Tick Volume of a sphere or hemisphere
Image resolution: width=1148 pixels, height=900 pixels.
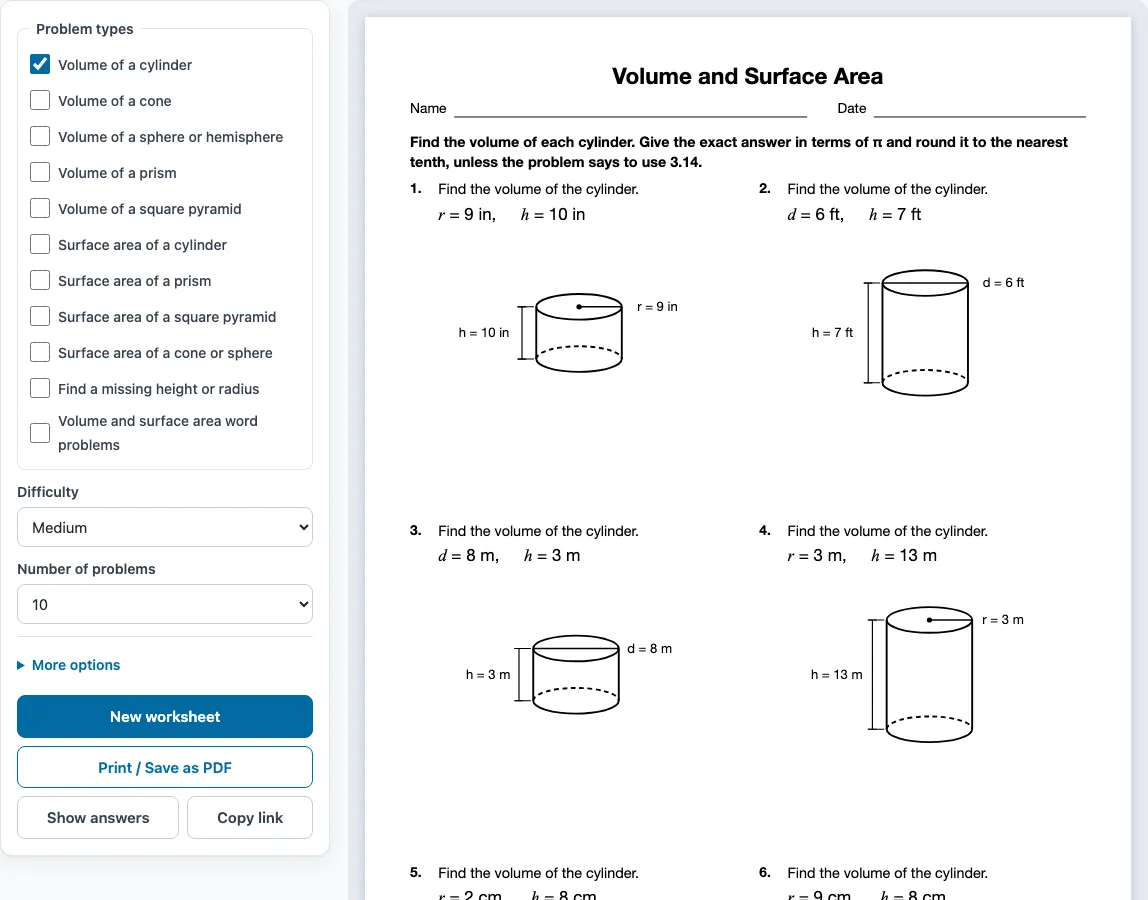click(x=40, y=136)
